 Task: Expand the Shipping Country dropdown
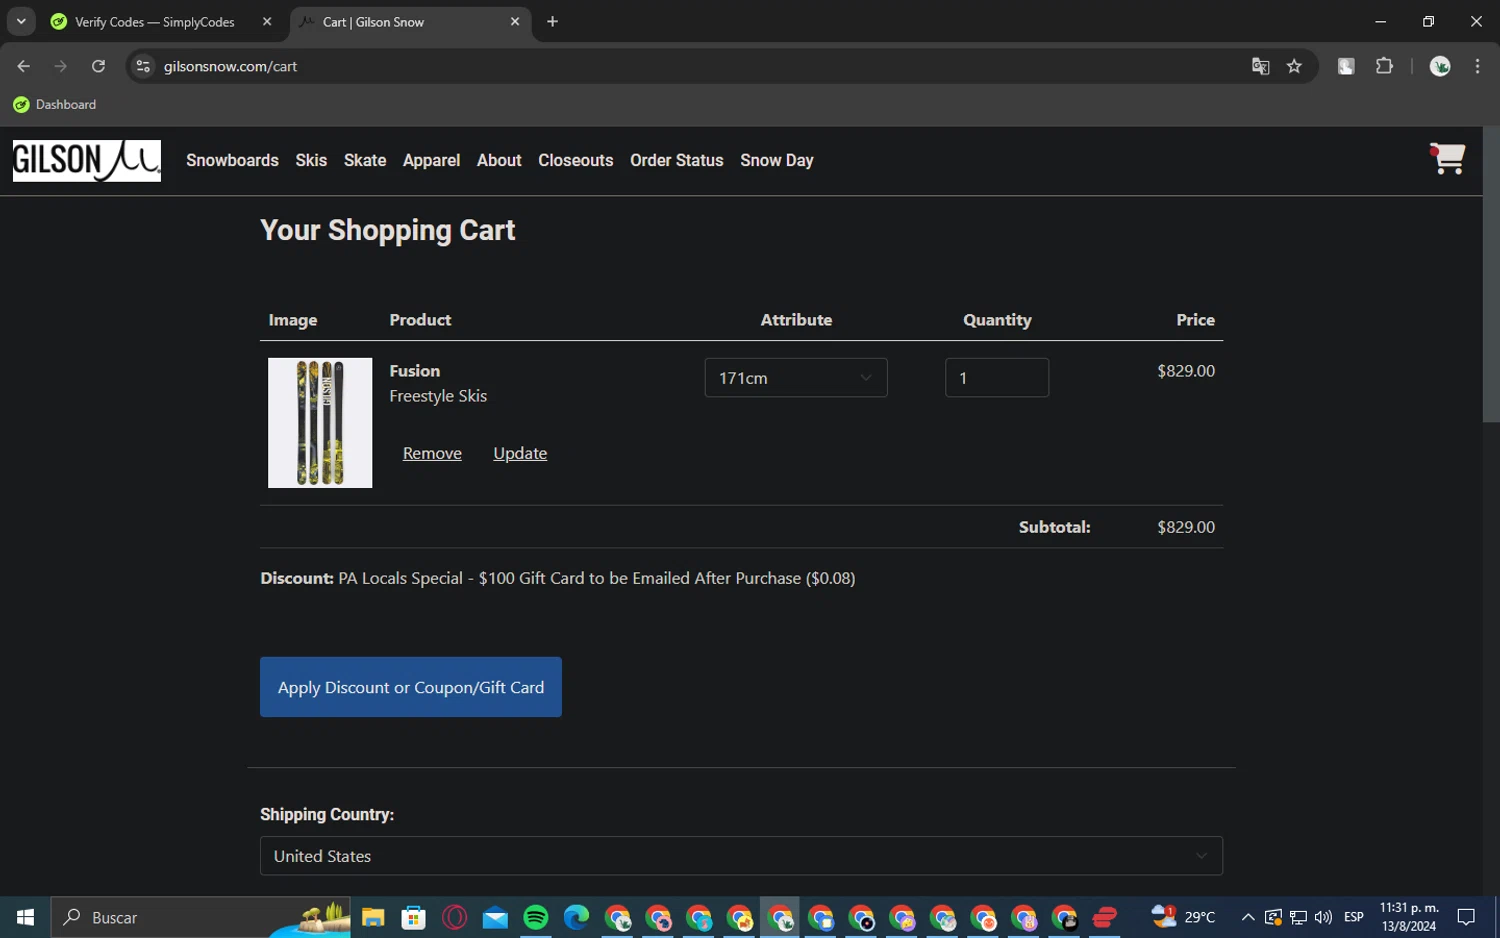(x=741, y=856)
